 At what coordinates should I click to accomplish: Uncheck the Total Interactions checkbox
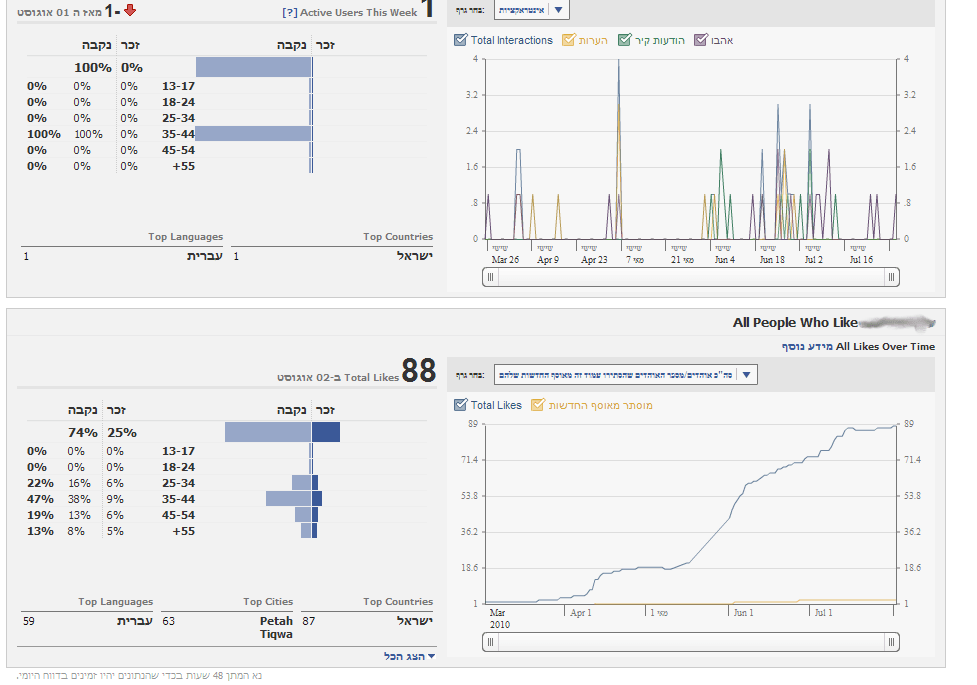tap(460, 40)
